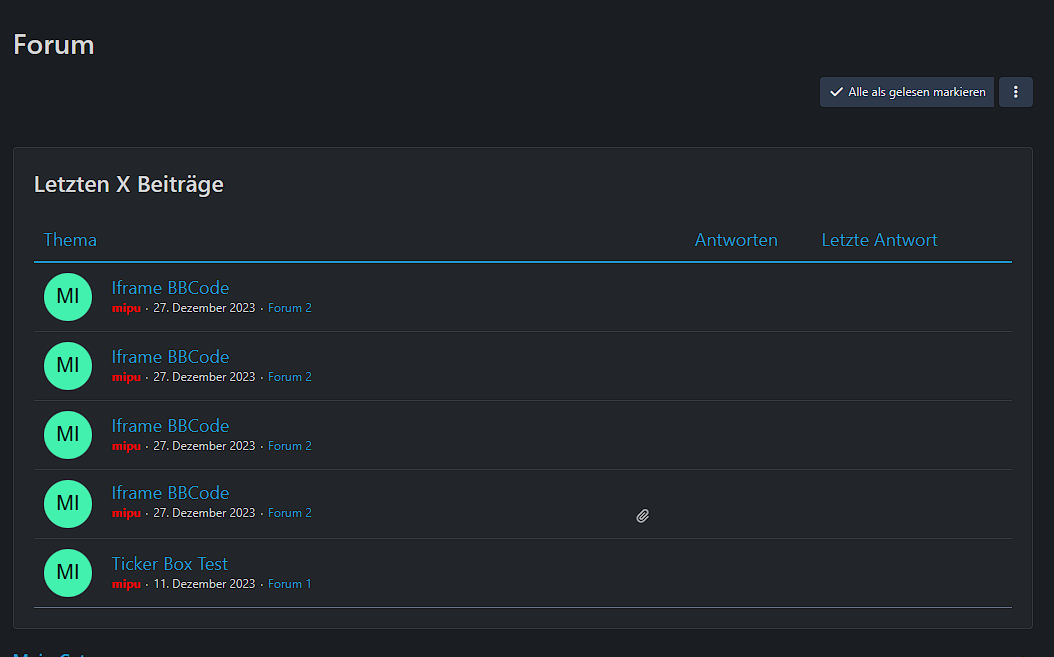1054x657 pixels.
Task: Sort by the Antworten column header
Action: (736, 240)
